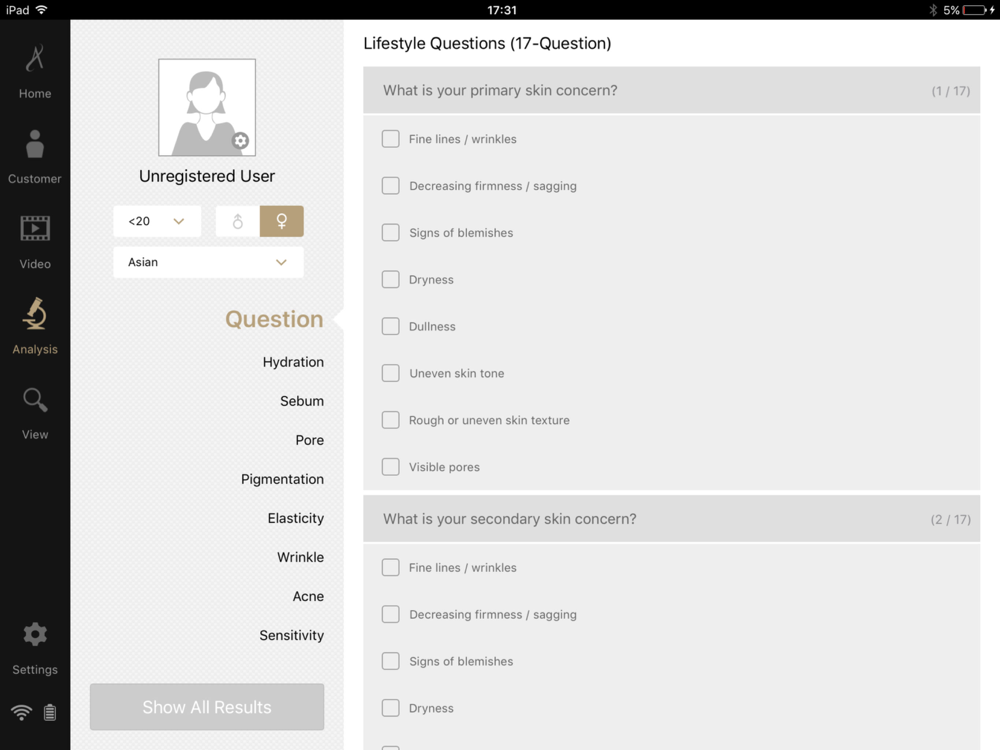Open the View magnifier icon
Image resolution: width=1000 pixels, height=750 pixels.
coord(35,402)
